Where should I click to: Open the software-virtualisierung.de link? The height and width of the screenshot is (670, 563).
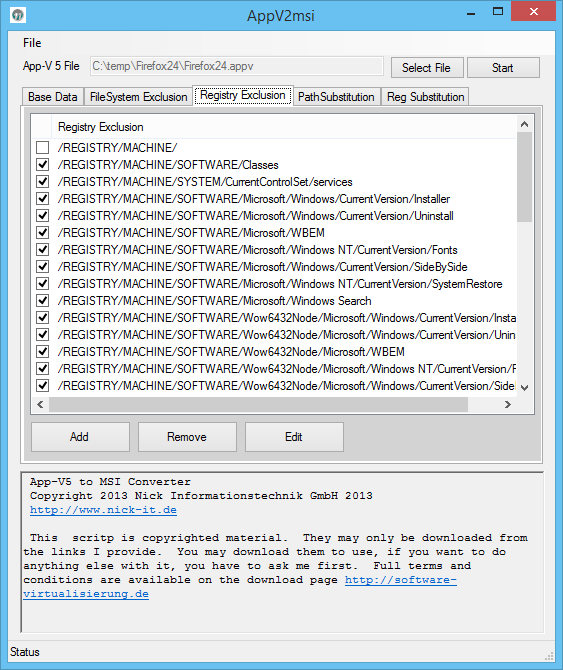pos(401,580)
